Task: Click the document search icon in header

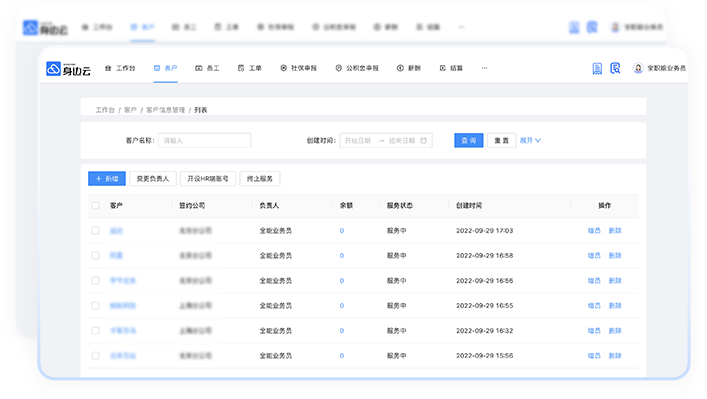Action: point(615,68)
